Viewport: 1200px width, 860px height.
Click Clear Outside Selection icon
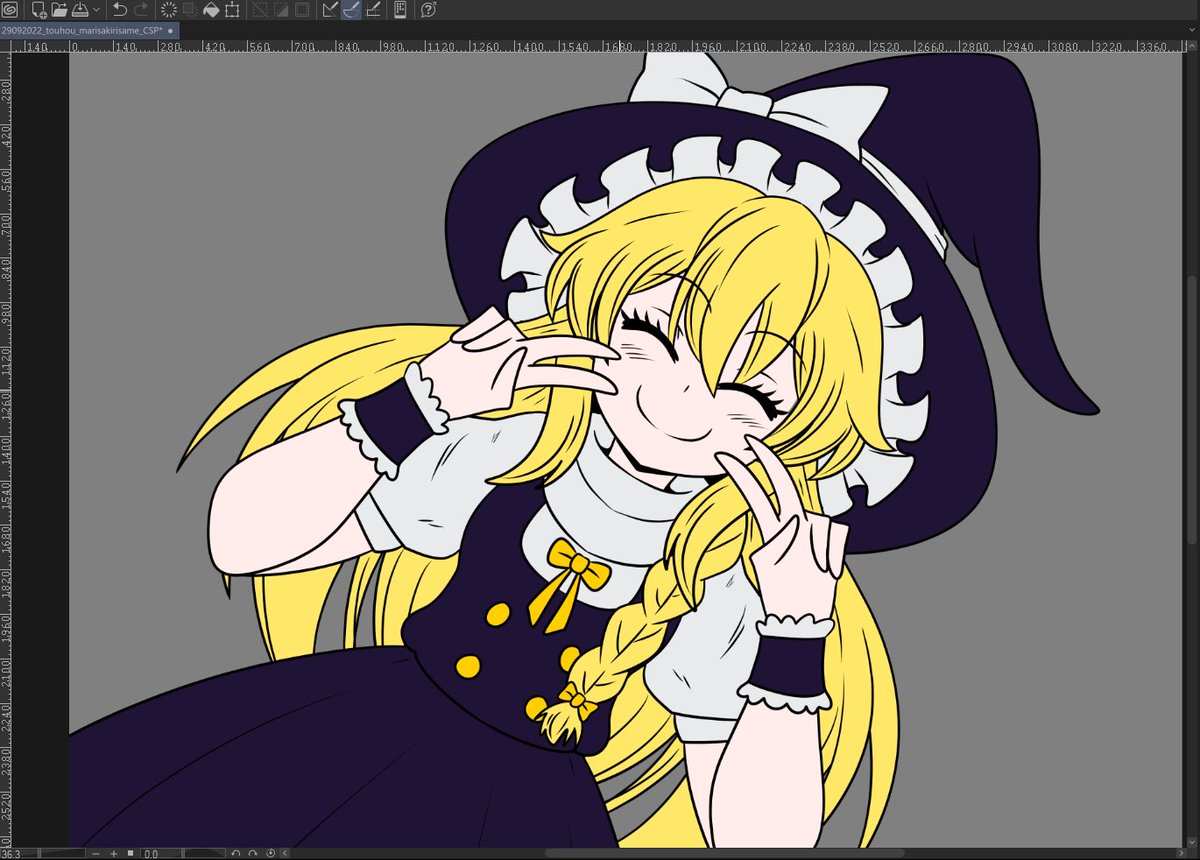[190, 10]
